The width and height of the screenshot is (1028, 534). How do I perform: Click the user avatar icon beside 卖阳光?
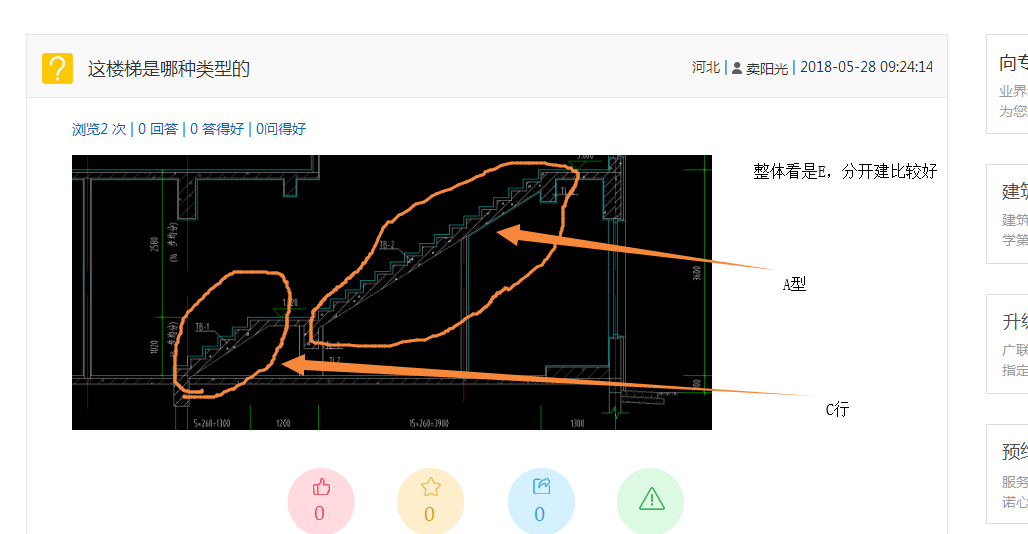737,68
